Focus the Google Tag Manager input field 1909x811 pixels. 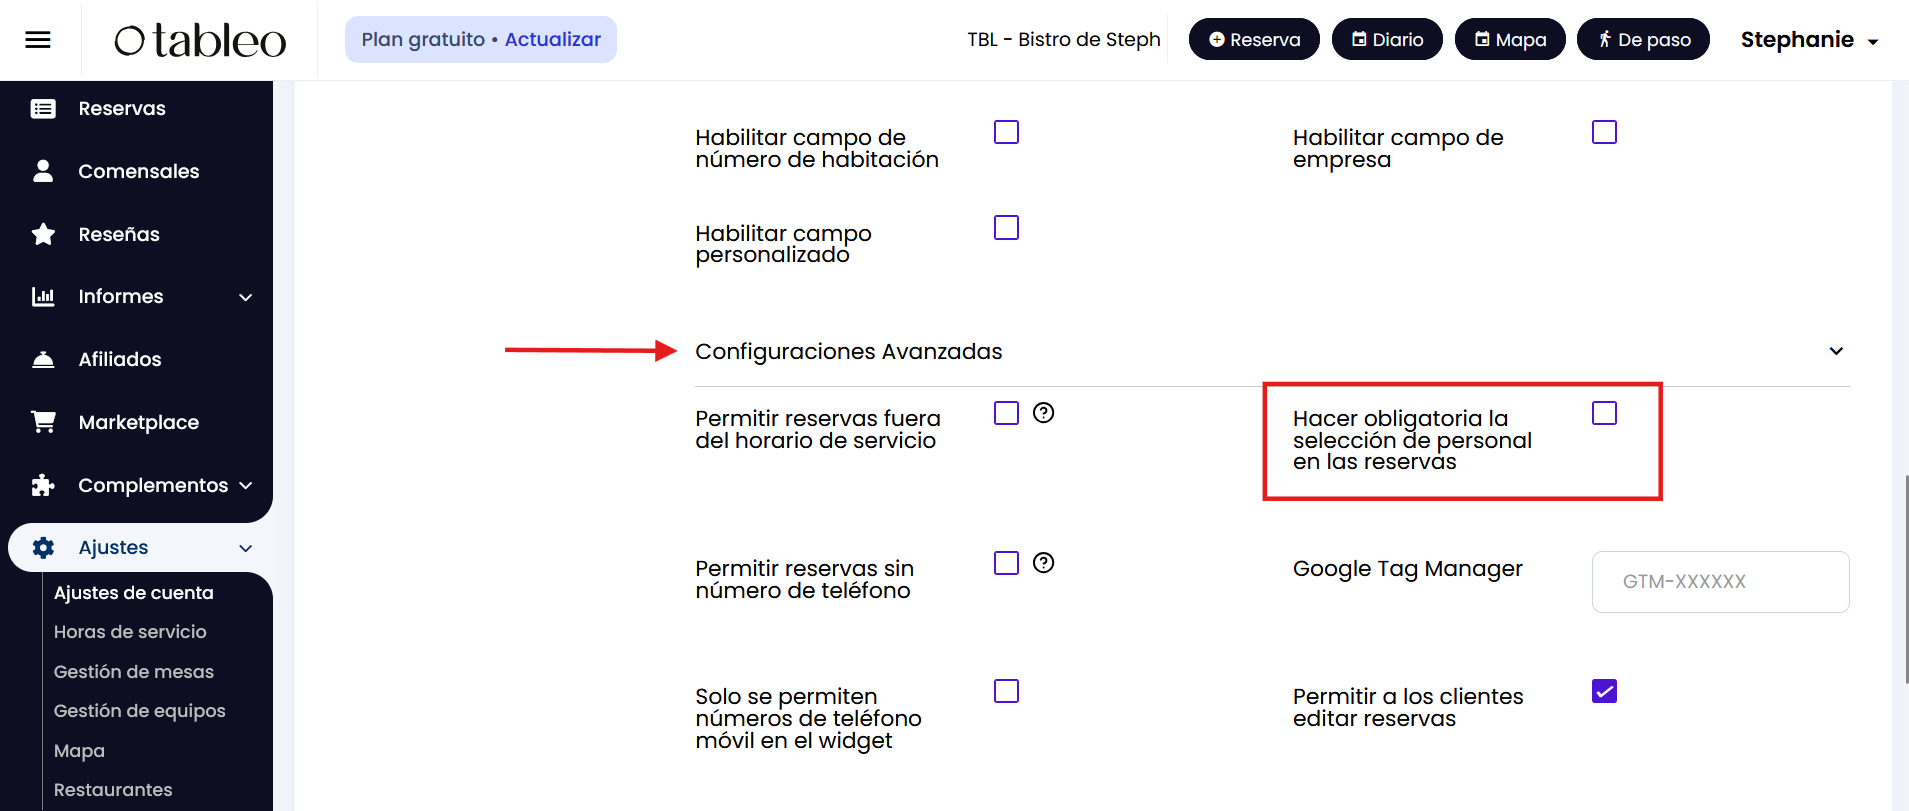pyautogui.click(x=1720, y=582)
